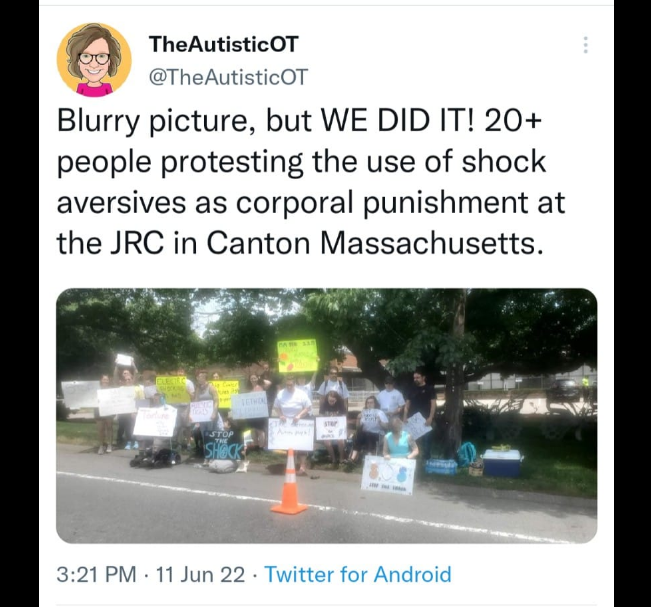
Task: Click the poster with orange and blue circles
Action: [389, 475]
